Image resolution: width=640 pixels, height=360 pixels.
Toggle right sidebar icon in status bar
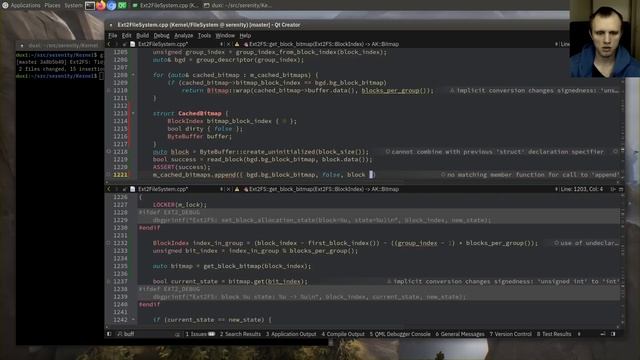coord(613,334)
